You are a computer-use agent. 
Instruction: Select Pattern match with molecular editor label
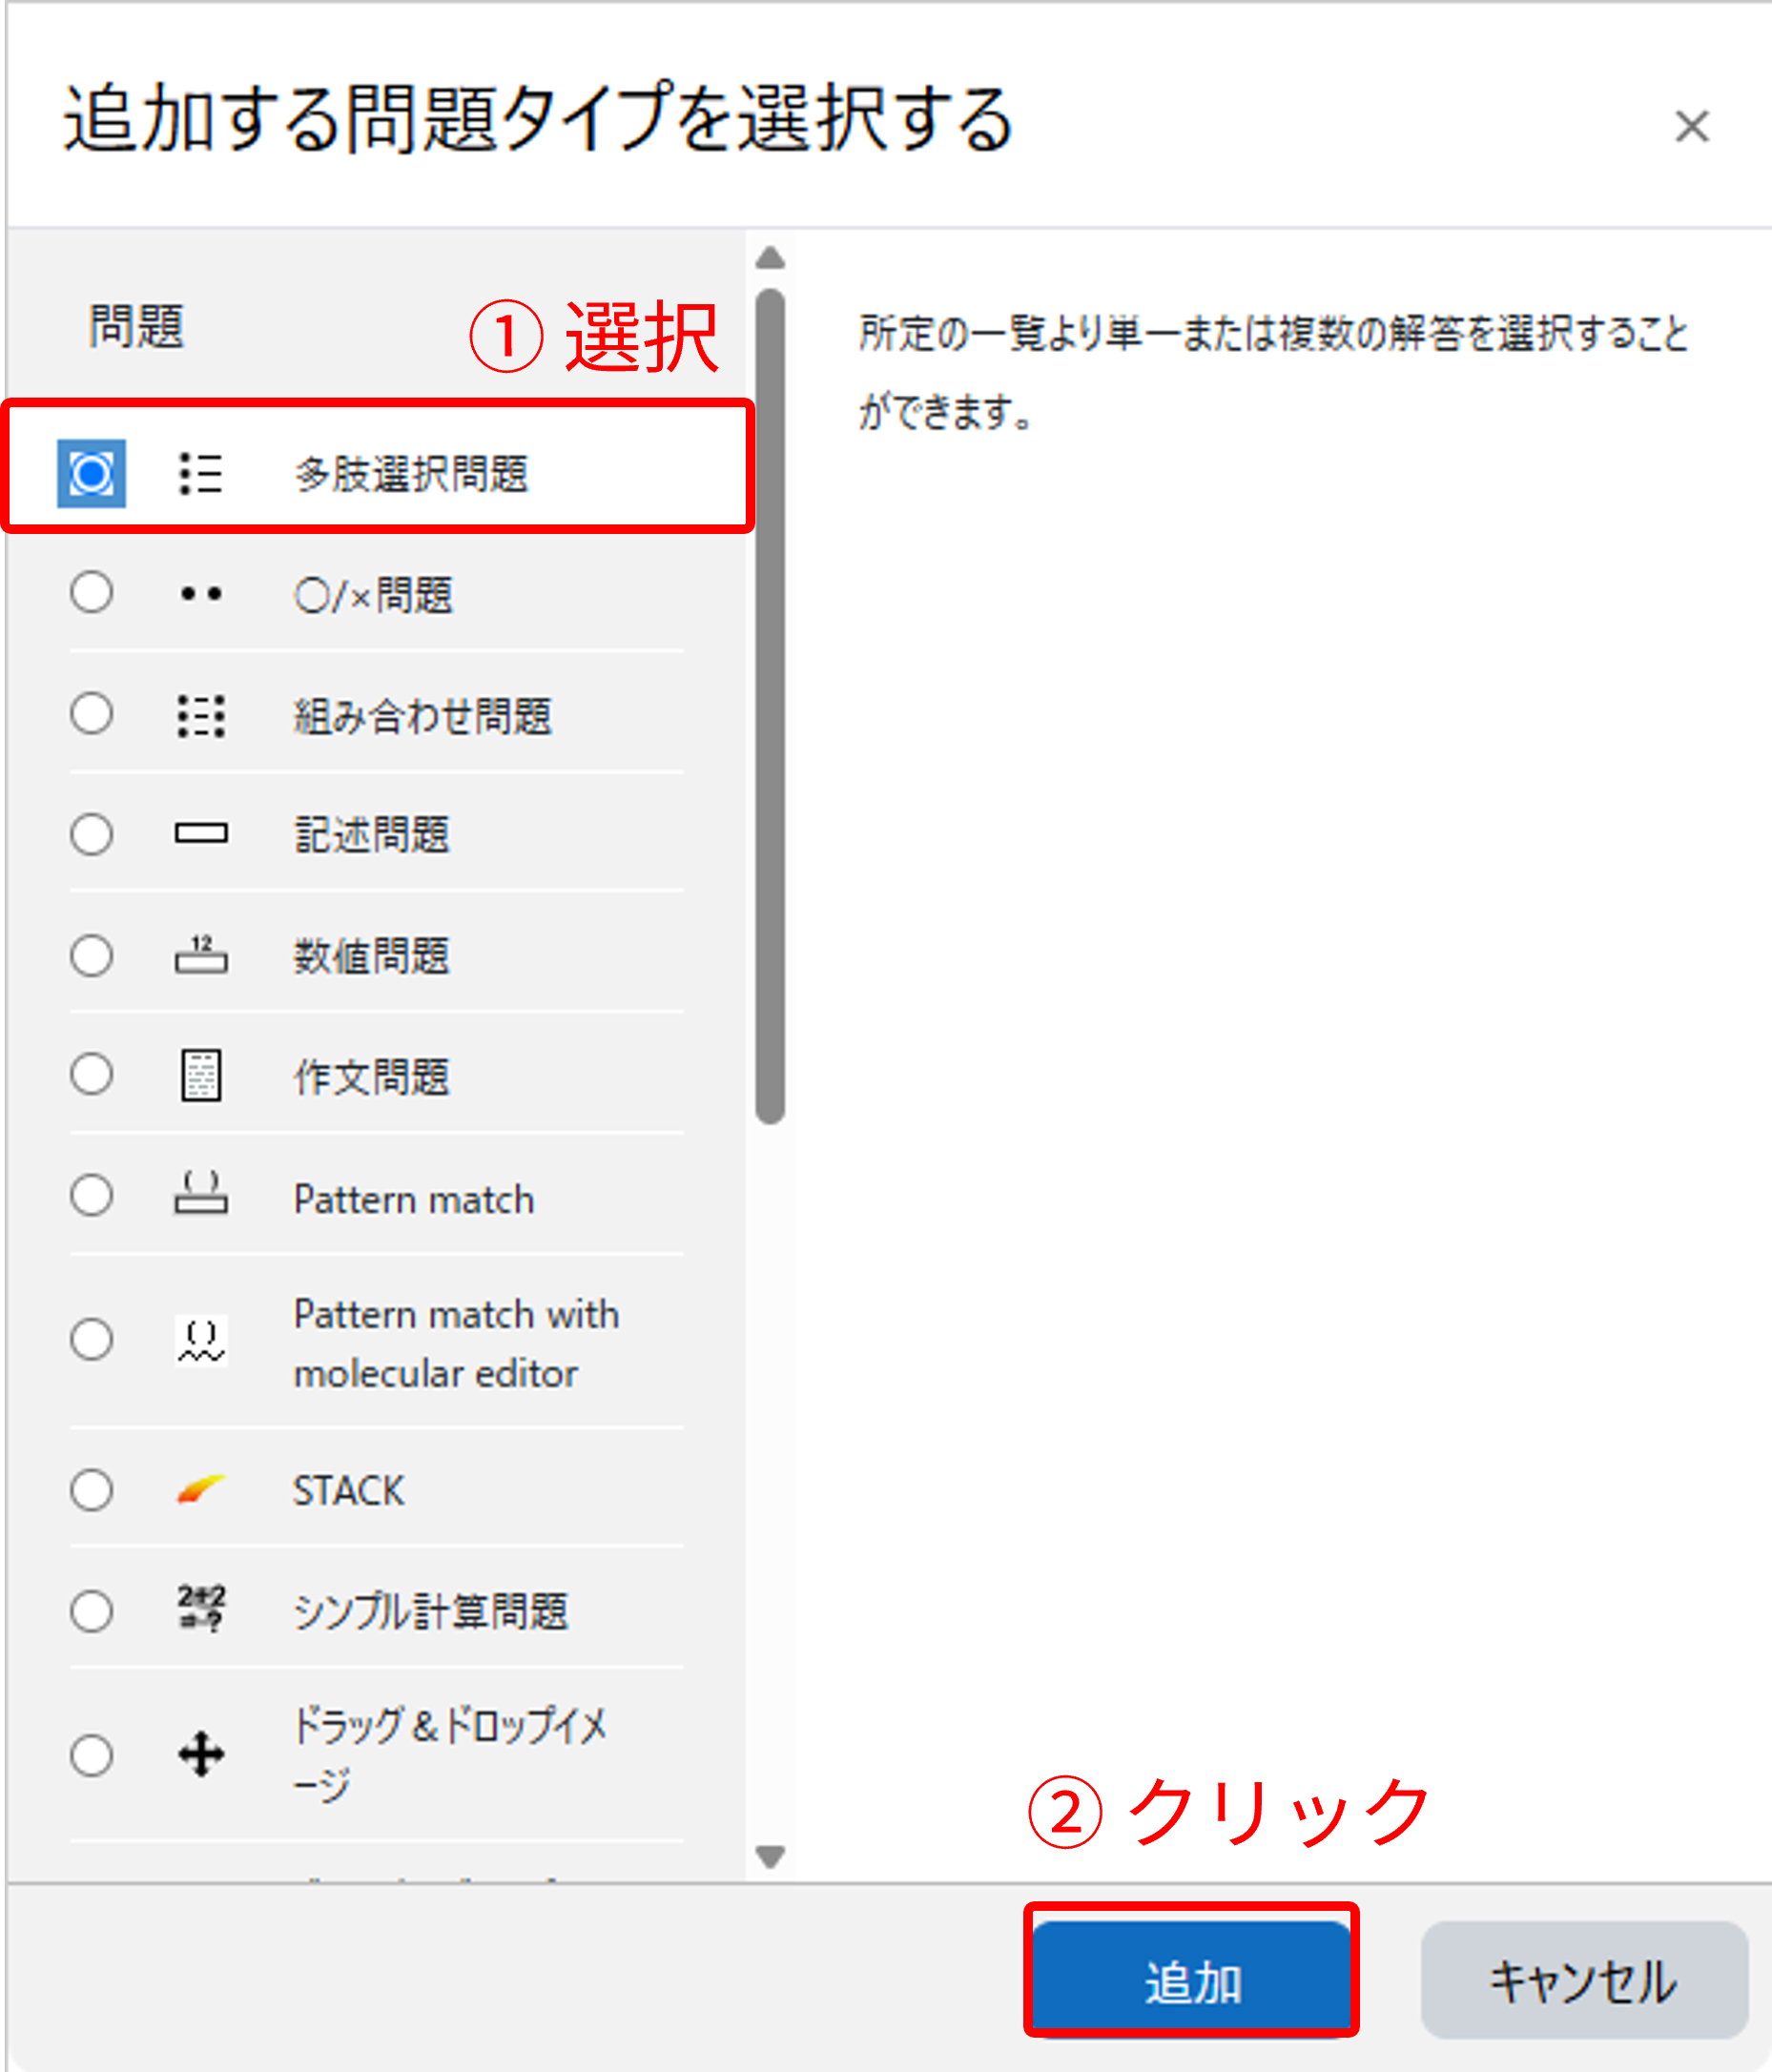(x=456, y=1343)
